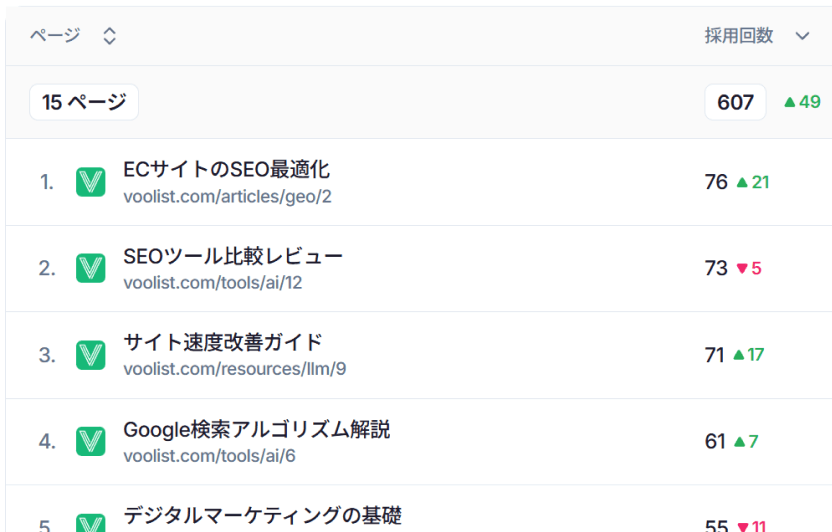Click the 607 total count badge
Viewport: 832px width, 532px height.
point(735,102)
